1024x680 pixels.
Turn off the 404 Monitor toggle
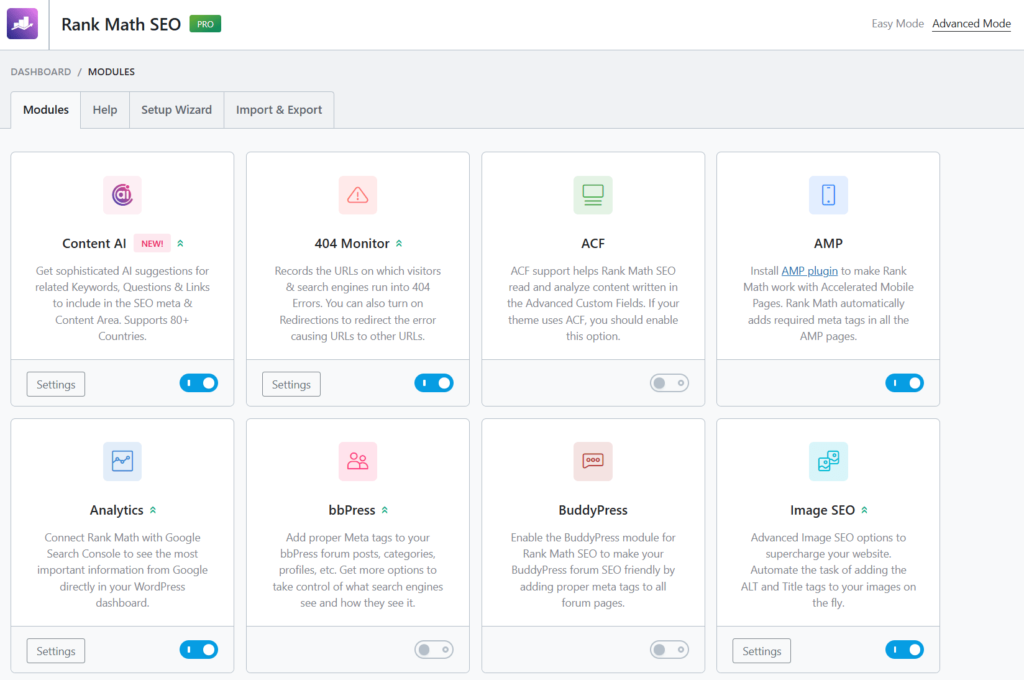pos(434,383)
